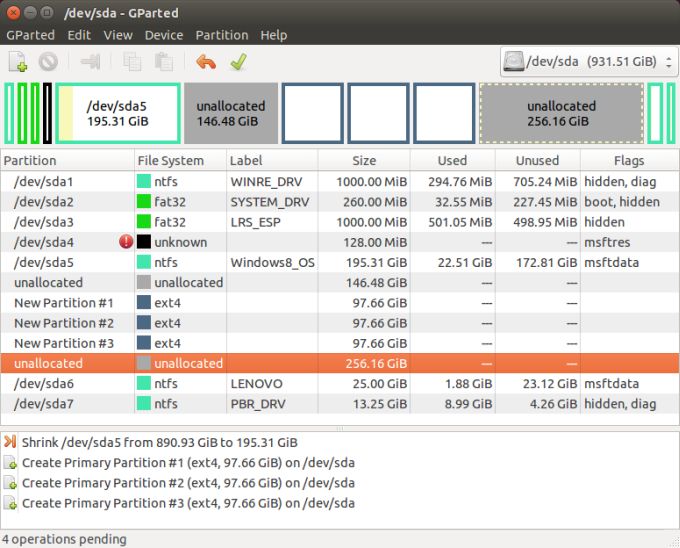Apply all operations with green checkmark
This screenshot has height=548, width=680.
coord(237,62)
